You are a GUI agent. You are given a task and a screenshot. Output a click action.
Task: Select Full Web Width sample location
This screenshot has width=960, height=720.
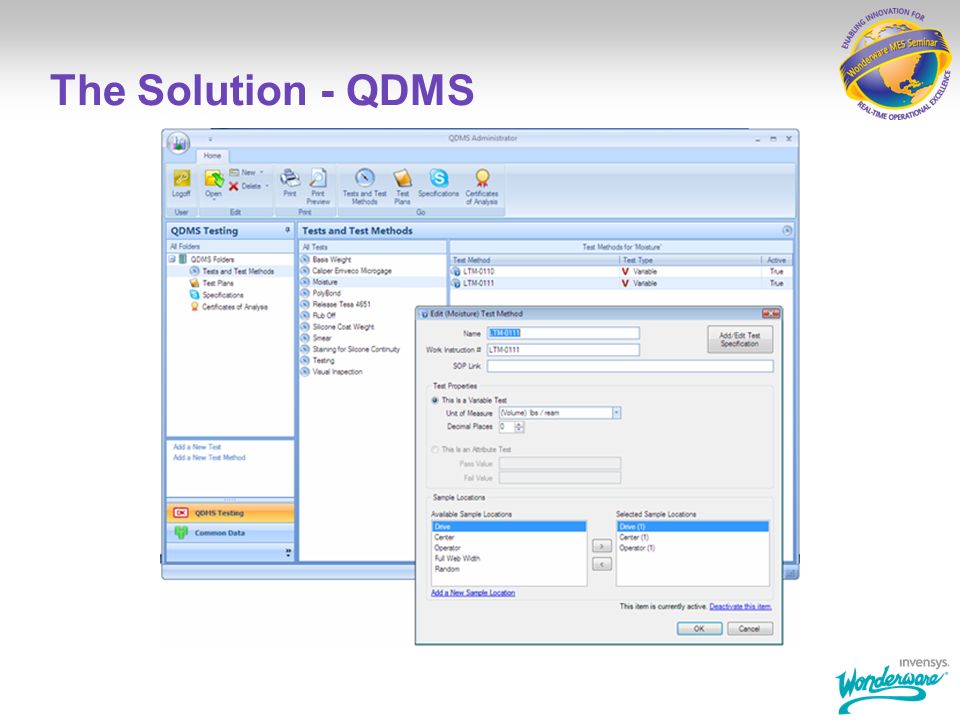tap(509, 558)
